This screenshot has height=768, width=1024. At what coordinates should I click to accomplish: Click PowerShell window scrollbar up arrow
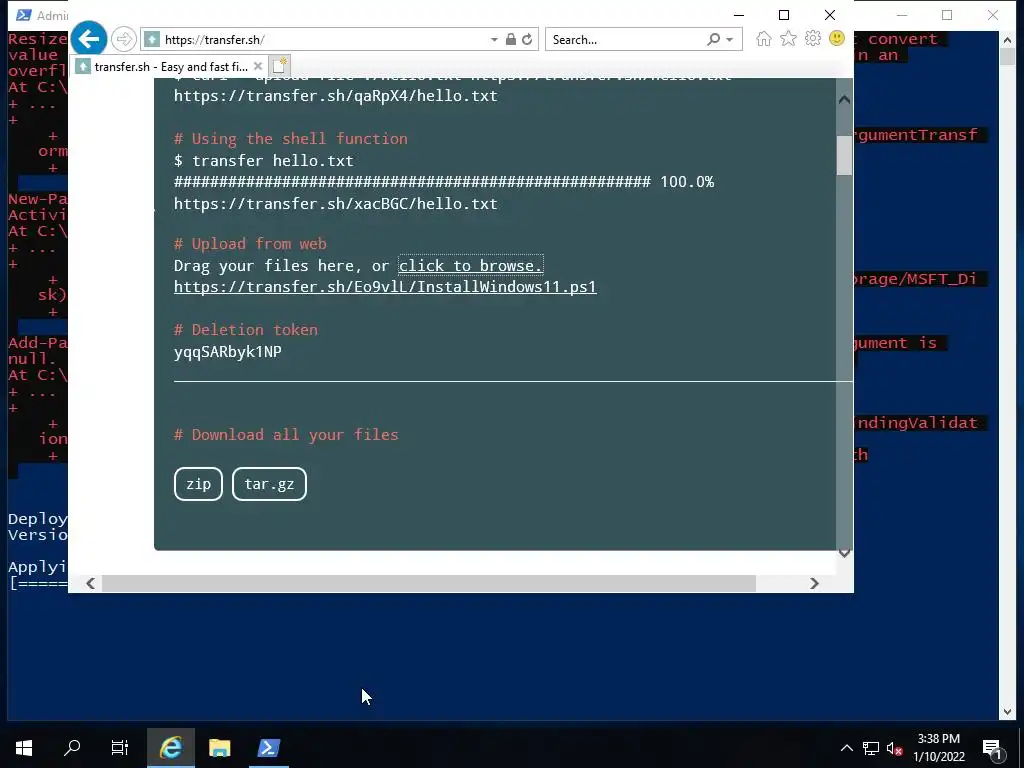1007,40
